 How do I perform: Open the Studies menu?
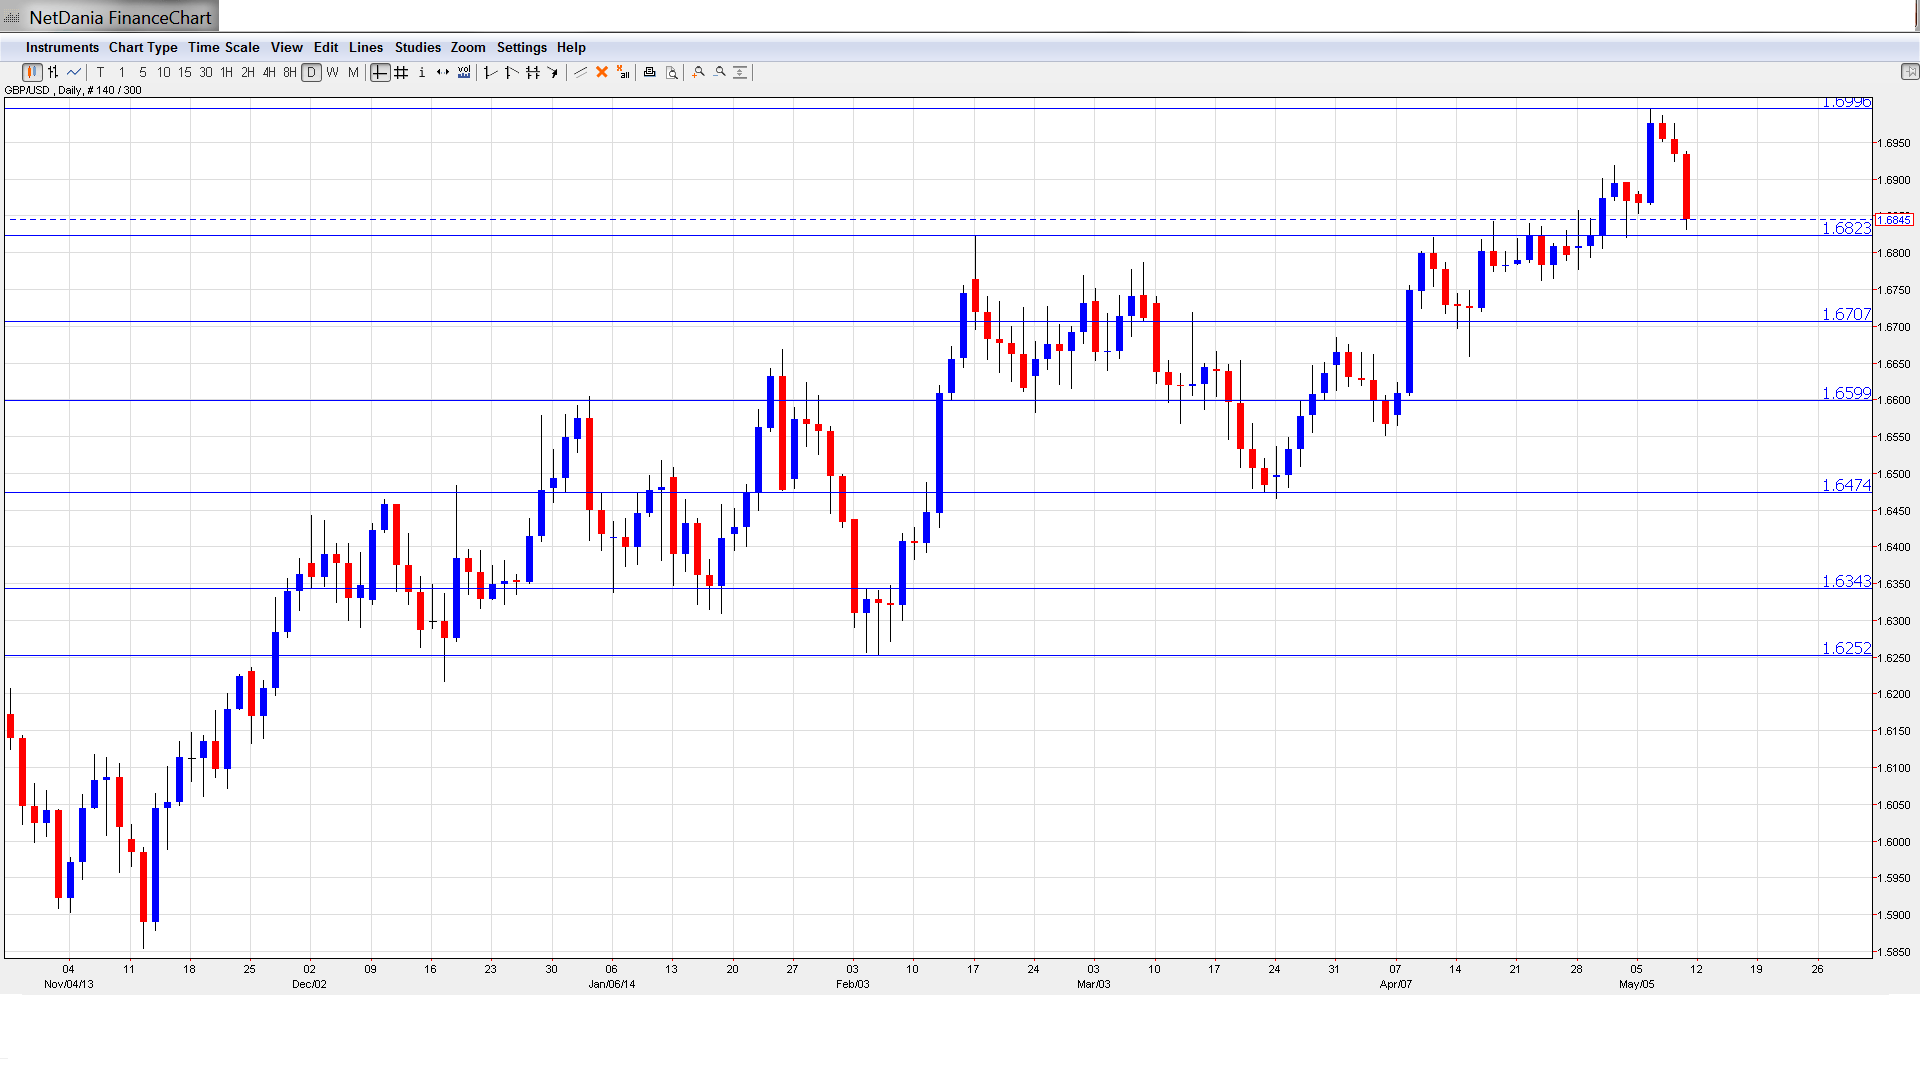coord(417,47)
